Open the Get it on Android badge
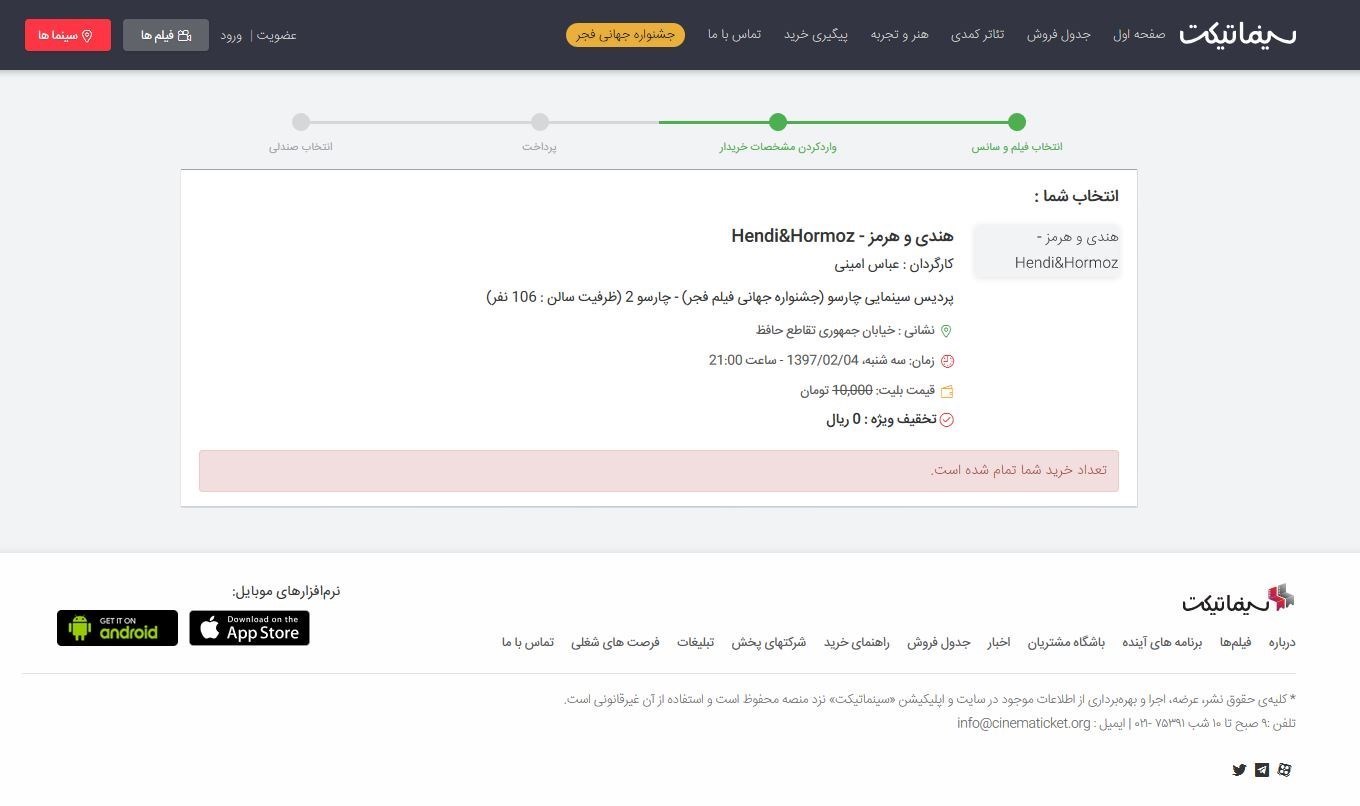 (x=117, y=628)
